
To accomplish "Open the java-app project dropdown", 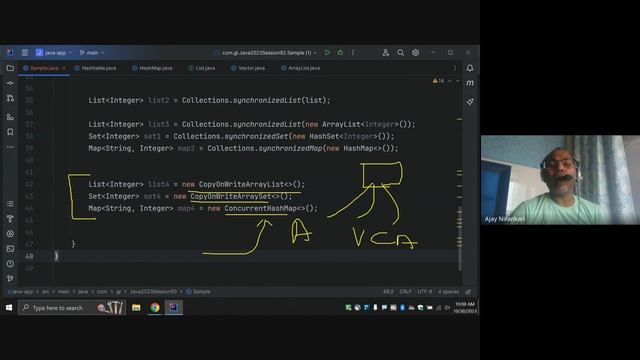I will (54, 53).
